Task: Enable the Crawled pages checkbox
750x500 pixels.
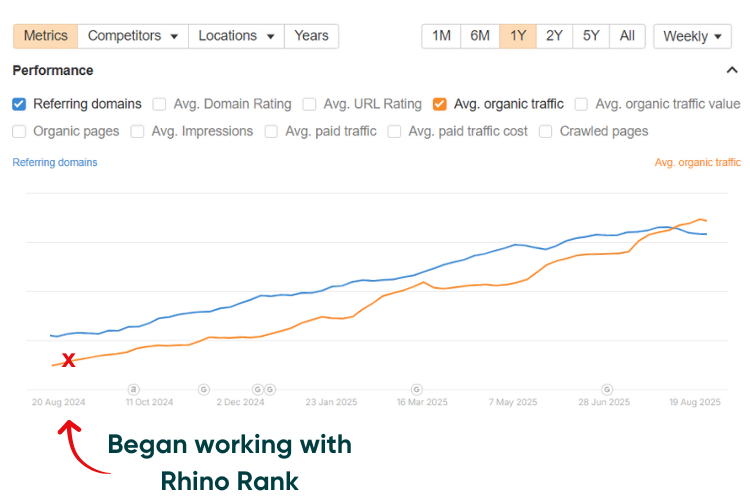Action: (546, 131)
